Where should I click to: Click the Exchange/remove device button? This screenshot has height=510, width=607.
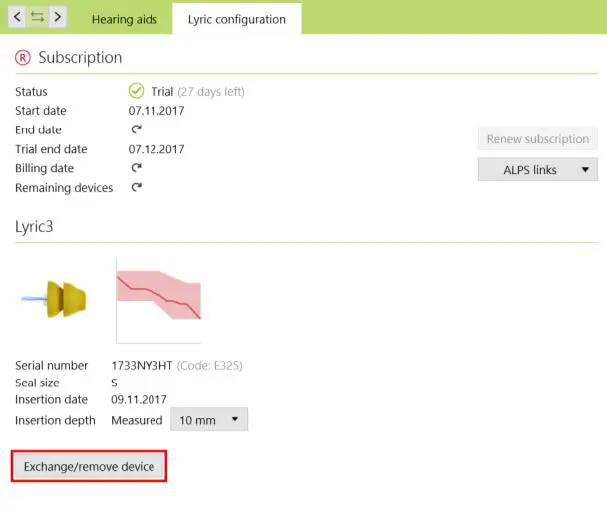tap(89, 466)
